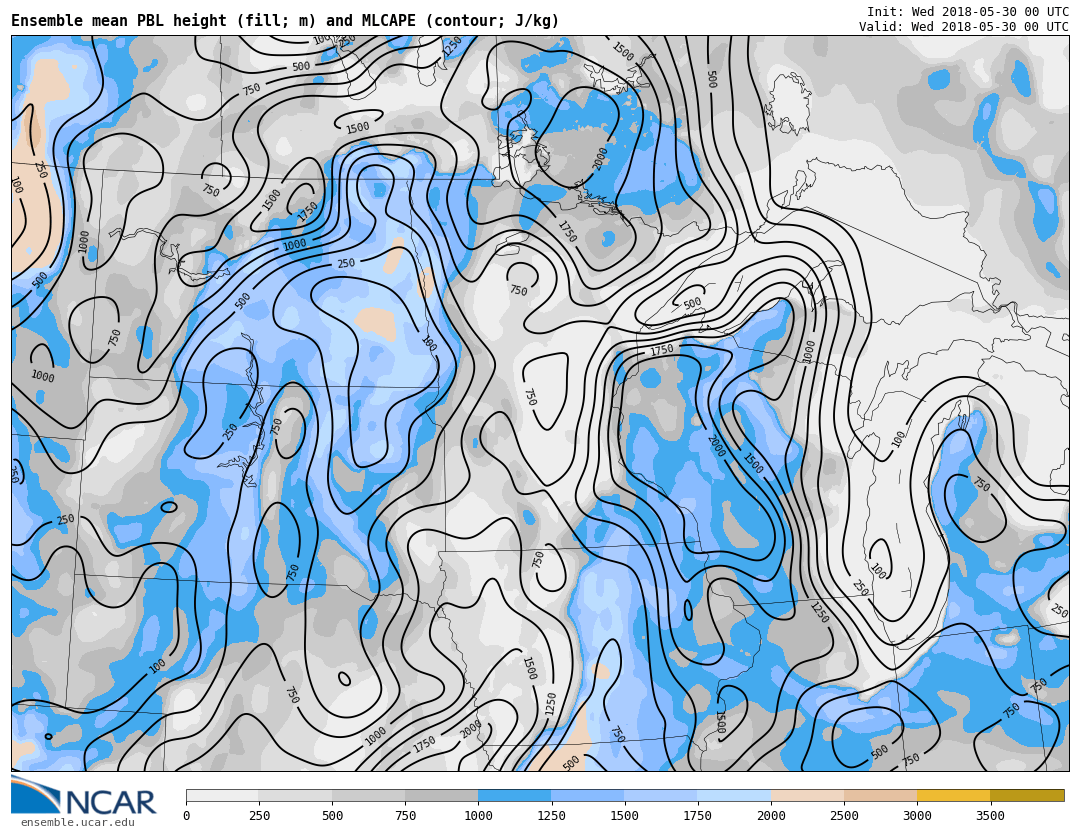Screen dimensions: 1080x834
Task: Pick the 750–1000 darkest gray colorbar segment
Action: pos(441,796)
